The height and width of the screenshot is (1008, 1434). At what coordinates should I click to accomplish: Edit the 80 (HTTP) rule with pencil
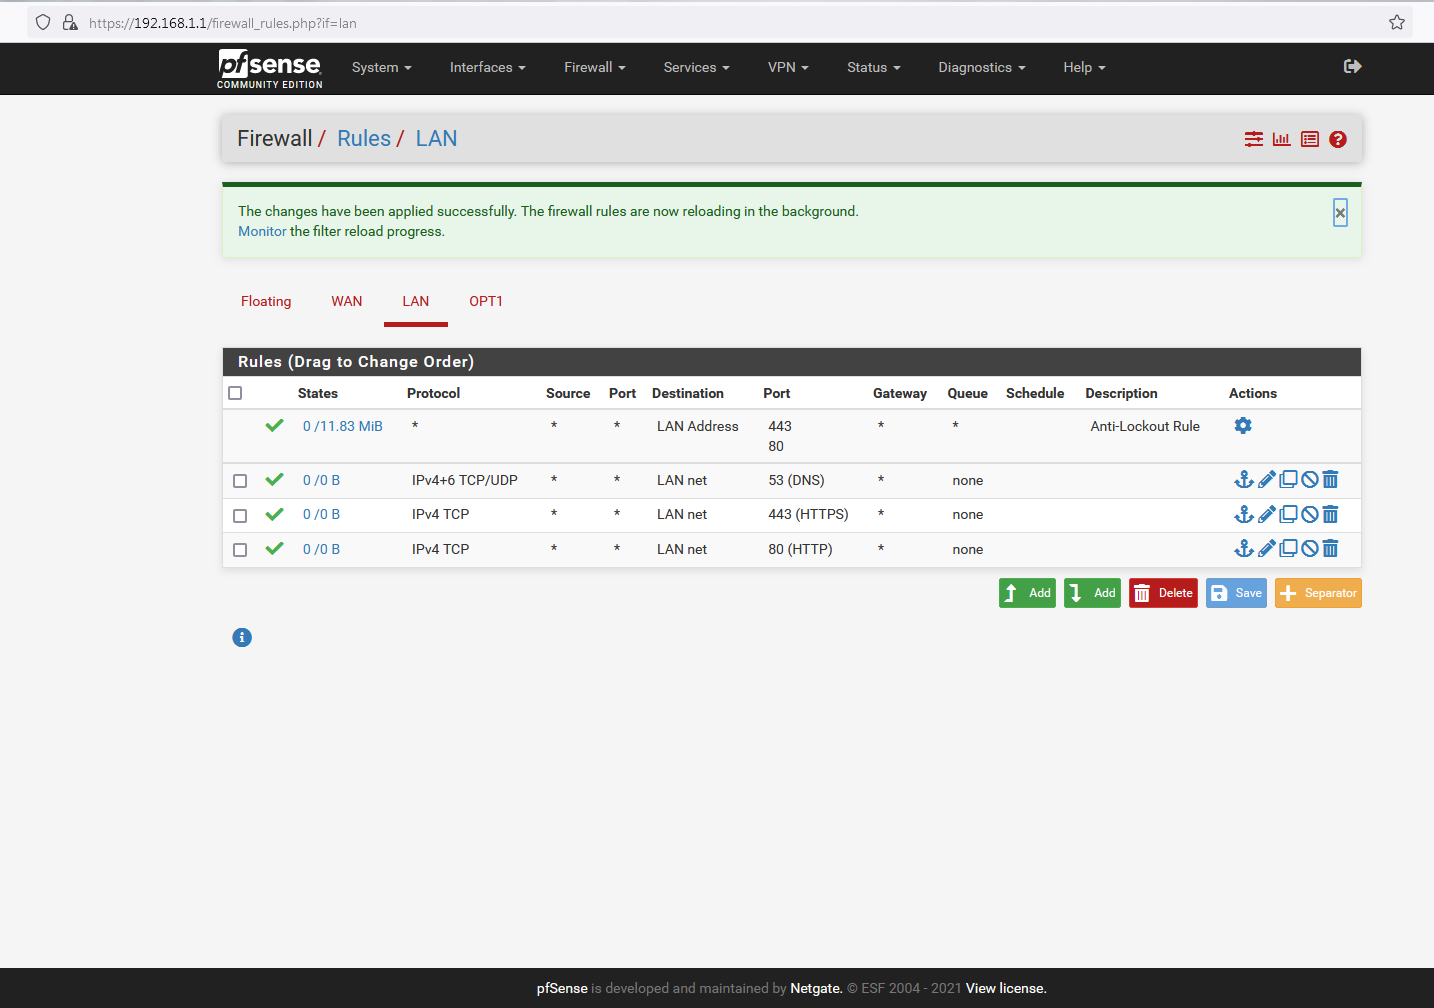pyautogui.click(x=1267, y=548)
